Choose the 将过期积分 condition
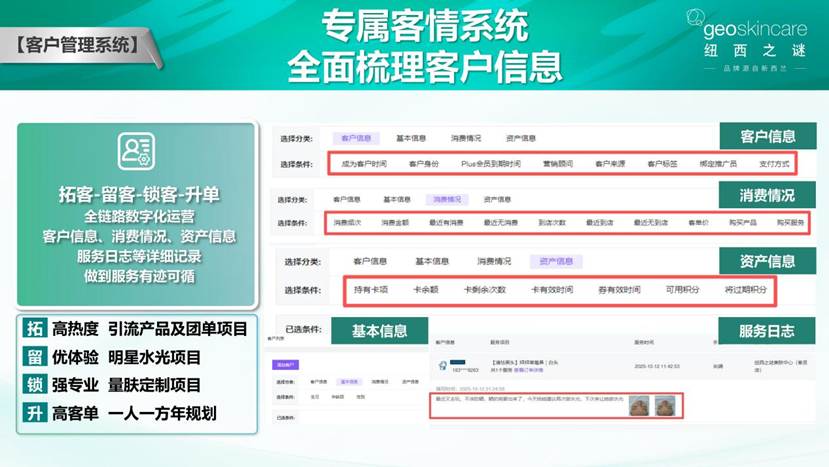This screenshot has height=467, width=829. point(745,290)
